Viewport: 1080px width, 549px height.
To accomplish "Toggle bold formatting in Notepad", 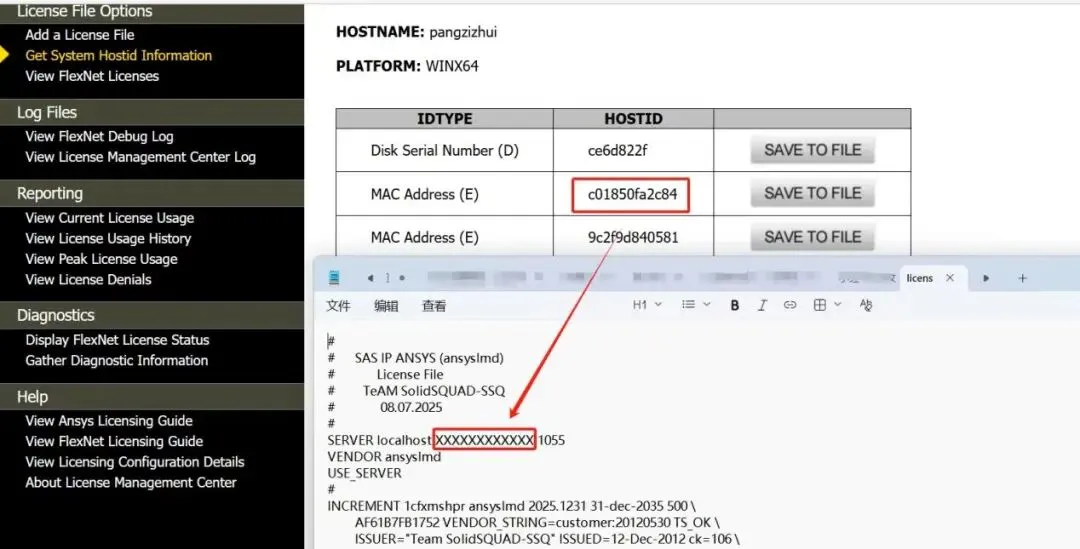I will coord(735,305).
